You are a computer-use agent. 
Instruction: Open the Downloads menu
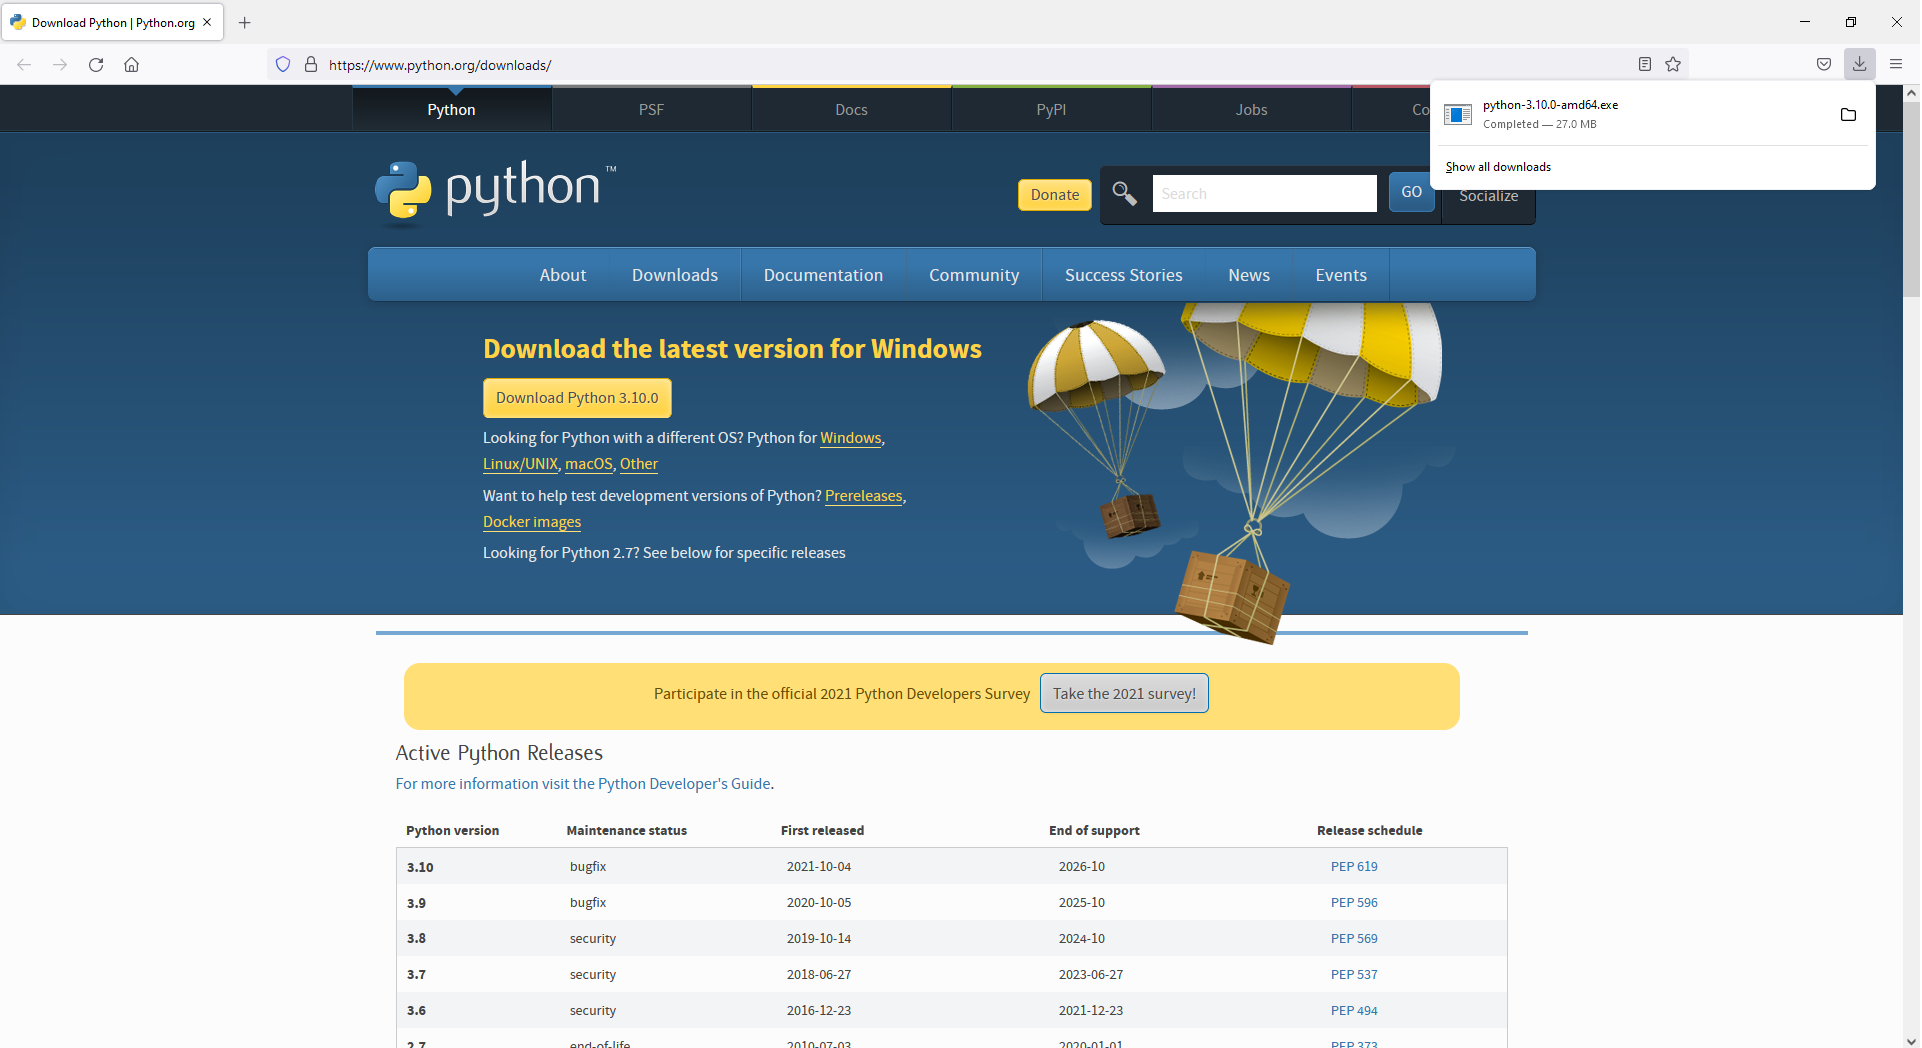pos(675,275)
